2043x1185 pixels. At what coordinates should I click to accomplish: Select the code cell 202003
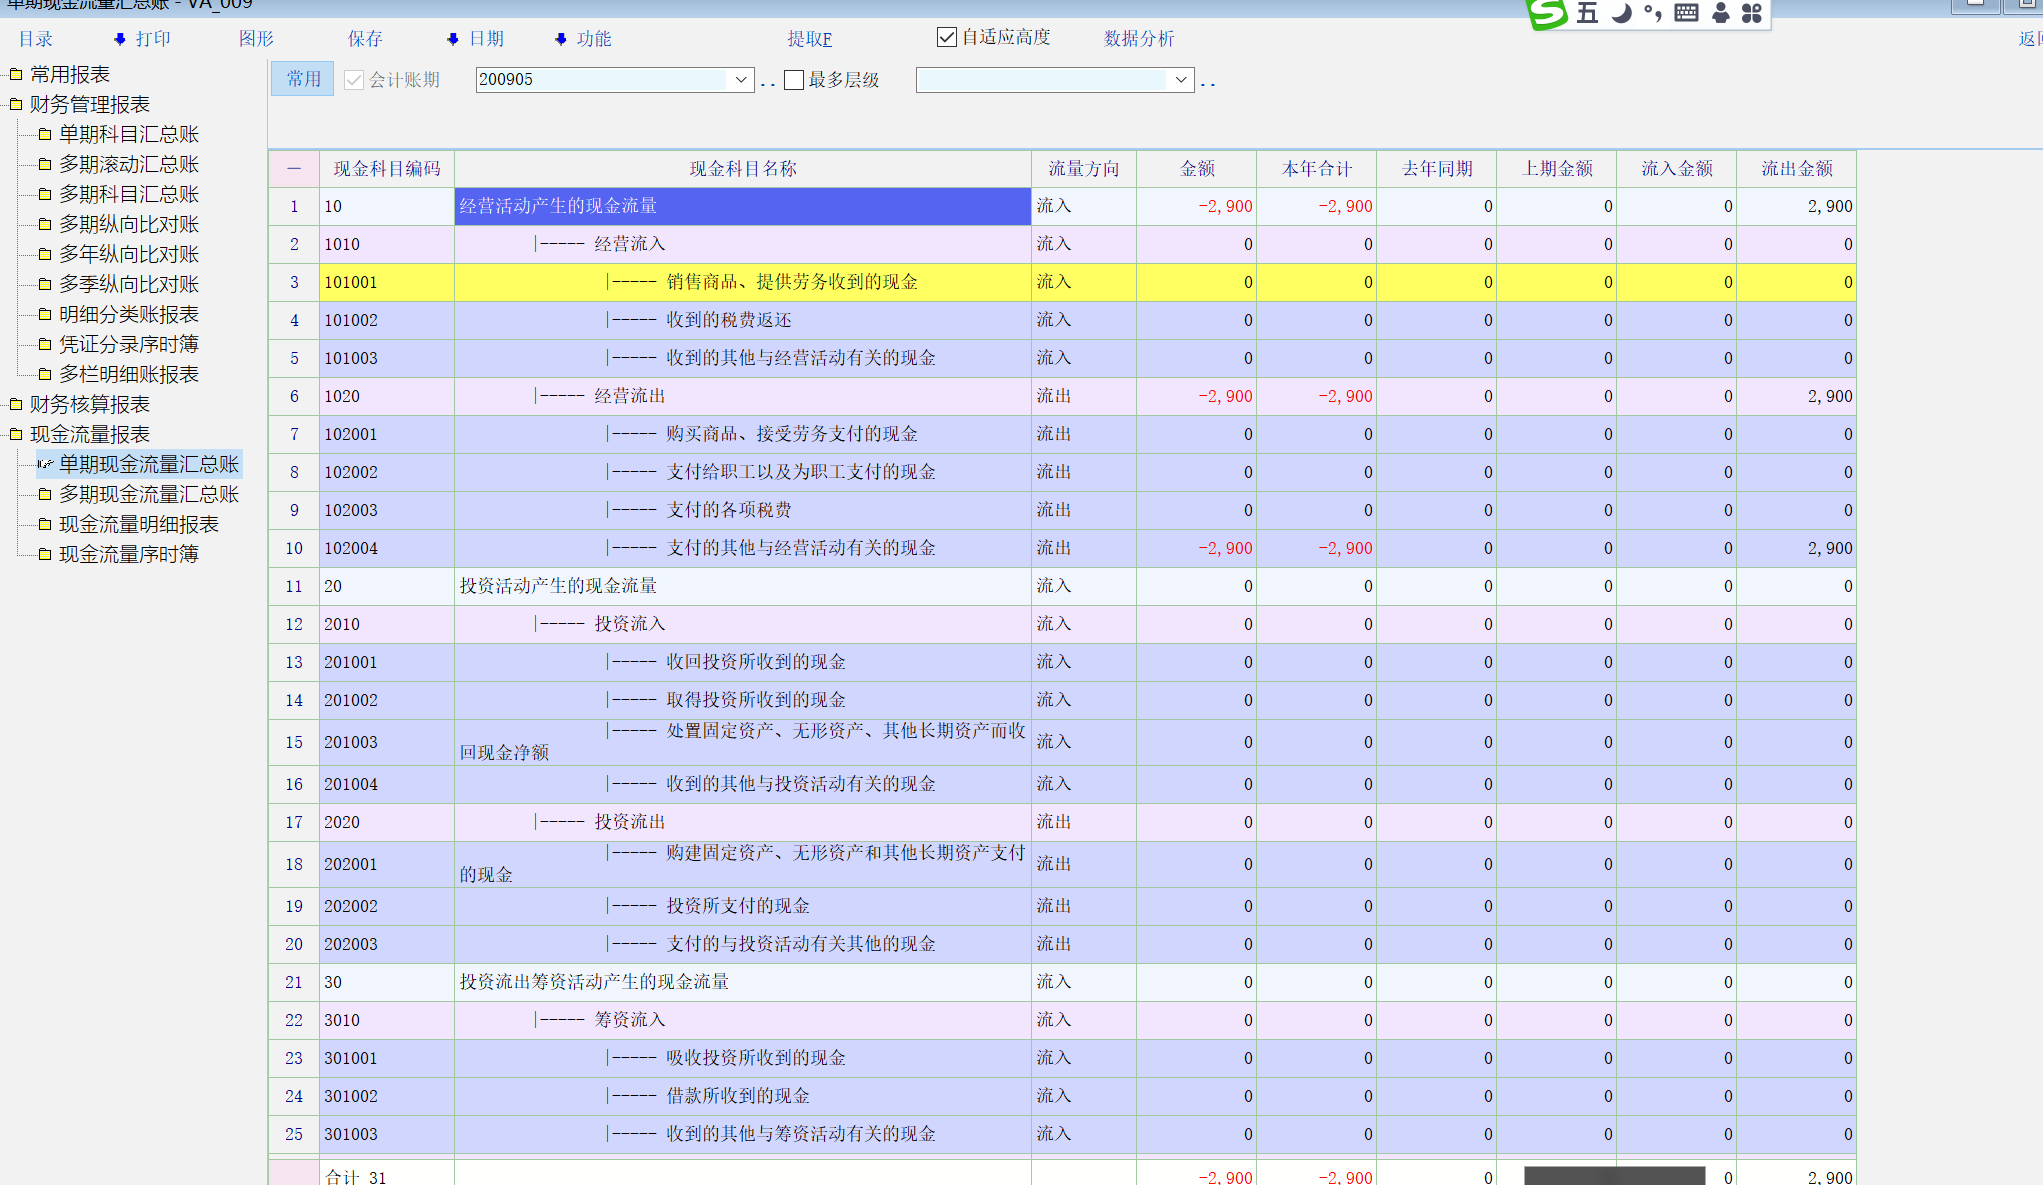pyautogui.click(x=387, y=944)
